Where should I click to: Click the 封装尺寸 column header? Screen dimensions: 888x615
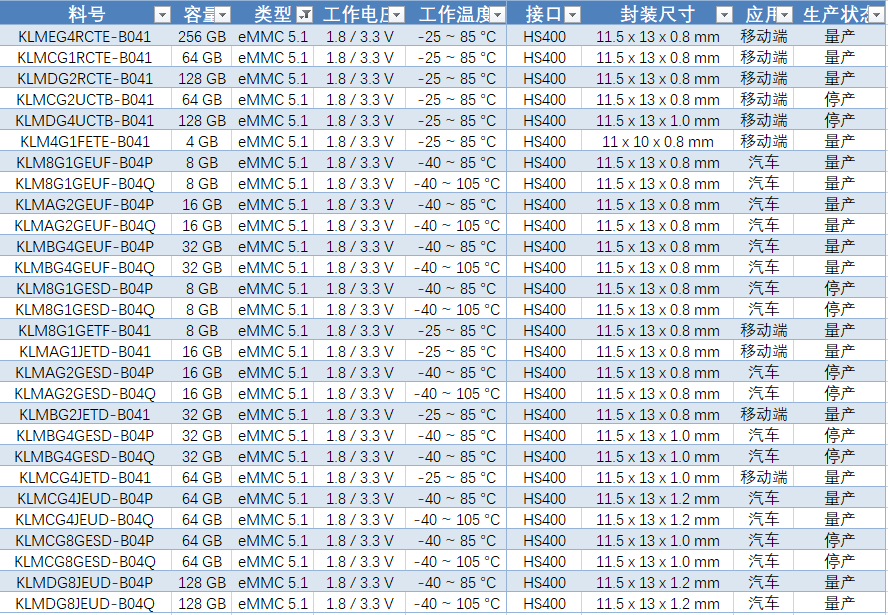[x=658, y=14]
